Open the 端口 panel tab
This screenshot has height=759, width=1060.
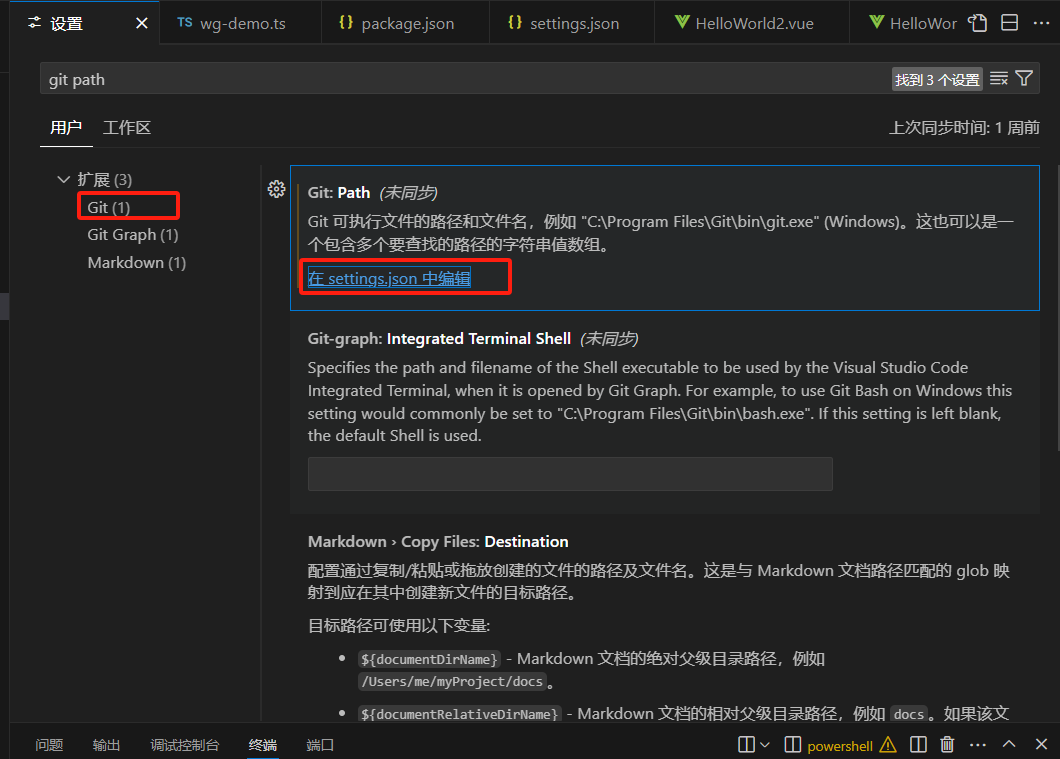[x=320, y=745]
